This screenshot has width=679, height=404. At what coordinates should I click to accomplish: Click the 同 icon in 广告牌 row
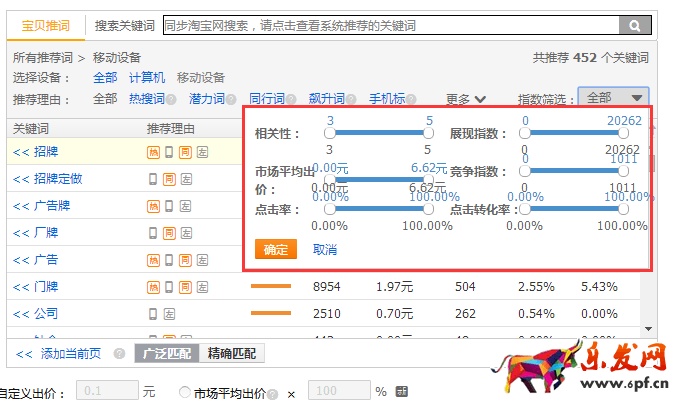point(185,206)
